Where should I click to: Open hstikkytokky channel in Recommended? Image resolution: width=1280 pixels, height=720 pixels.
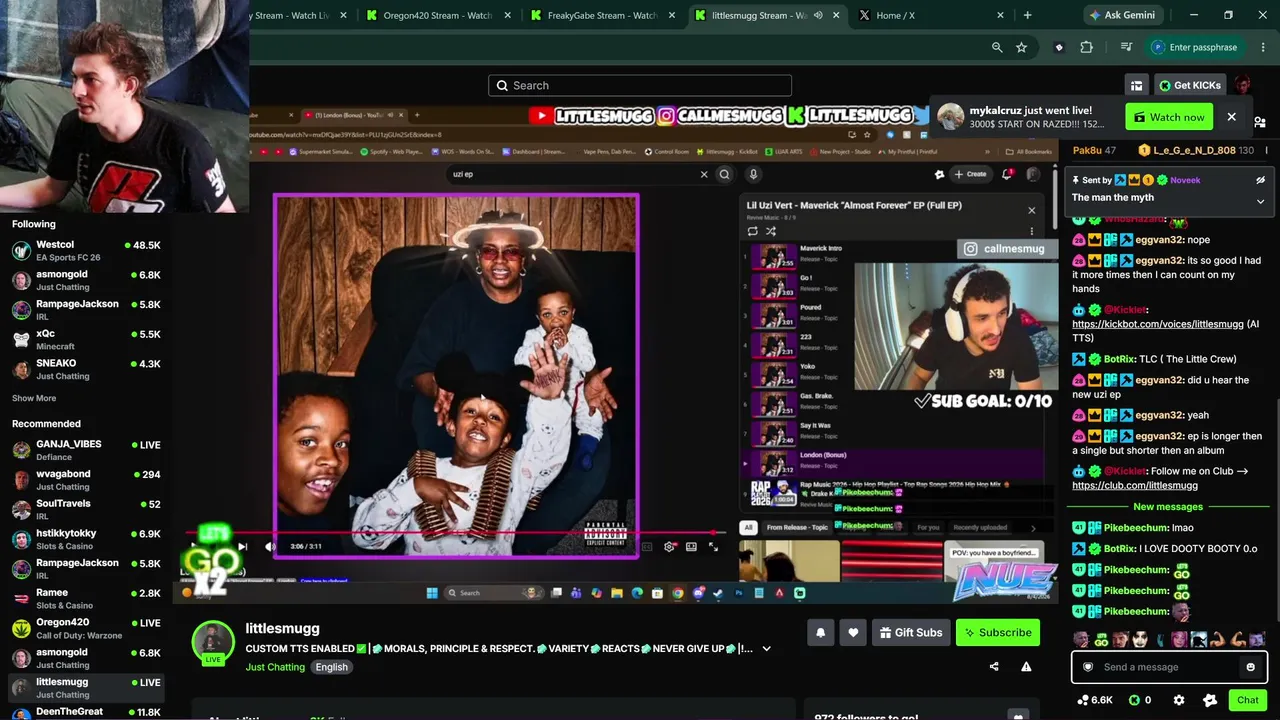86,539
